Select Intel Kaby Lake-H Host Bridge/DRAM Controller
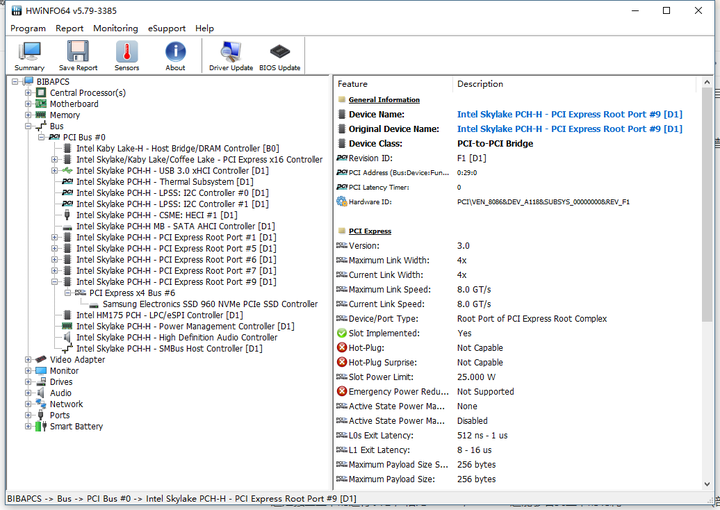 pyautogui.click(x=178, y=148)
